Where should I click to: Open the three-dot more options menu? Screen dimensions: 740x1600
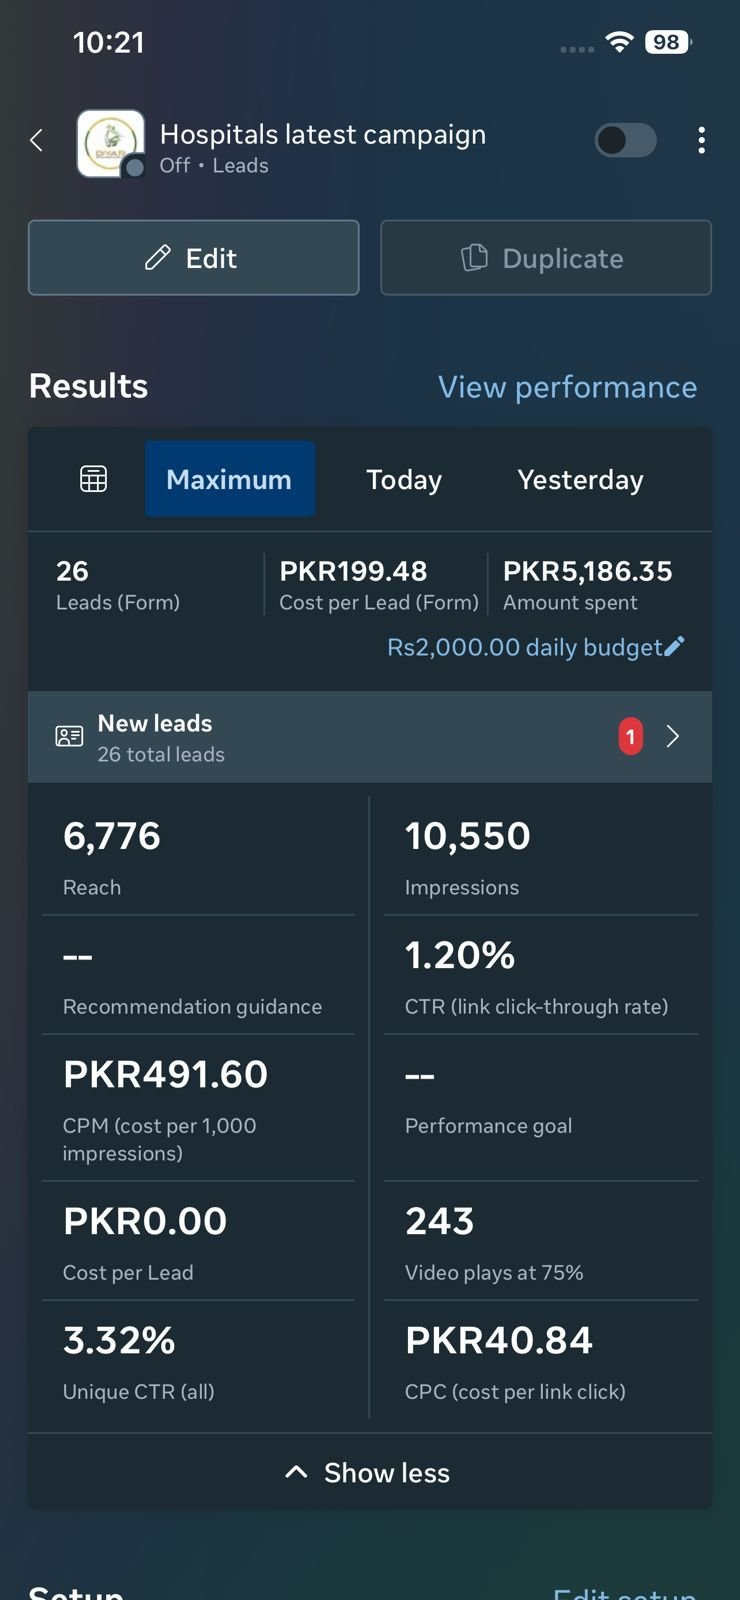click(702, 141)
